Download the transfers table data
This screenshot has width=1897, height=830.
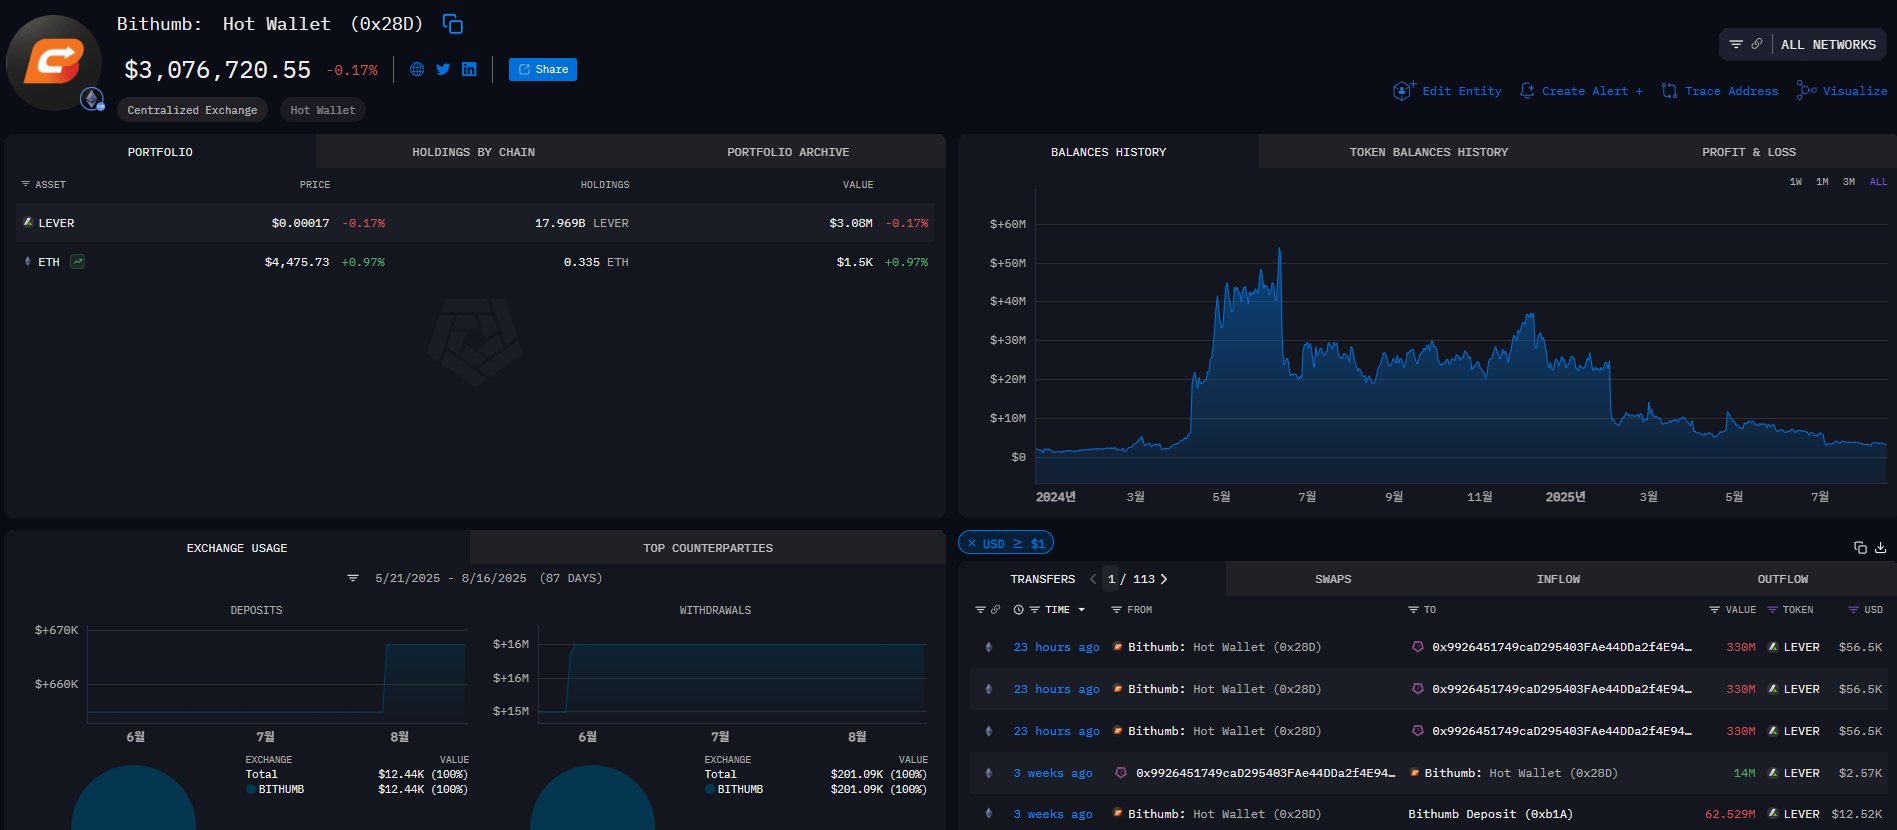point(1880,547)
